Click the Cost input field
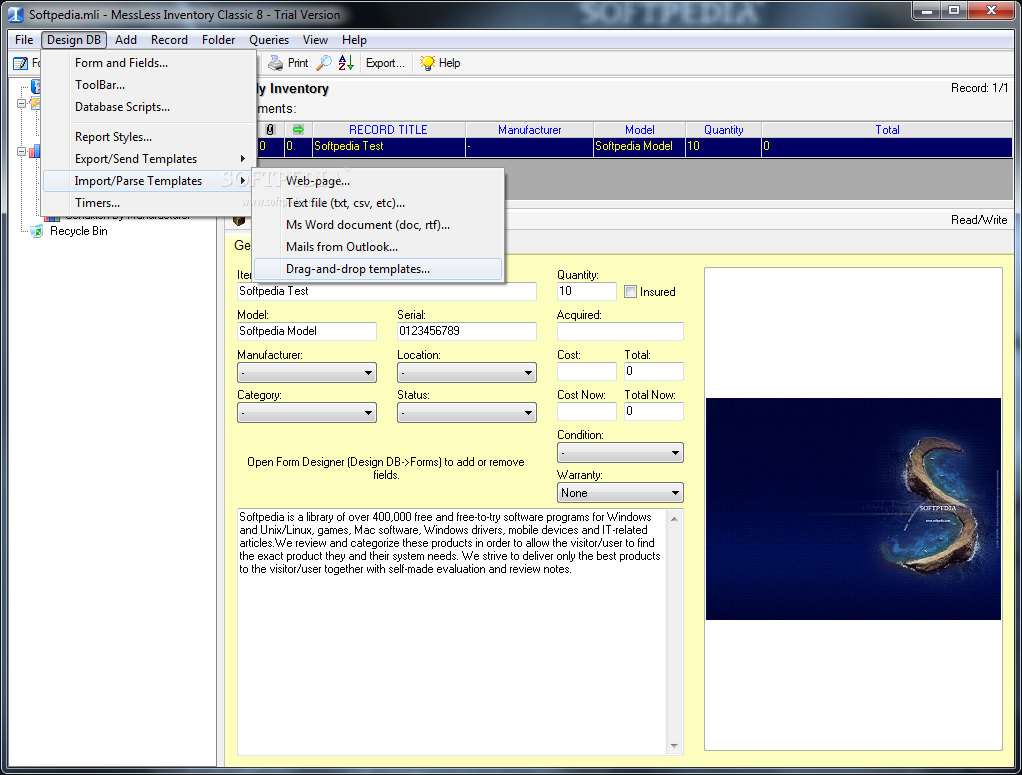The image size is (1022, 775). [587, 372]
